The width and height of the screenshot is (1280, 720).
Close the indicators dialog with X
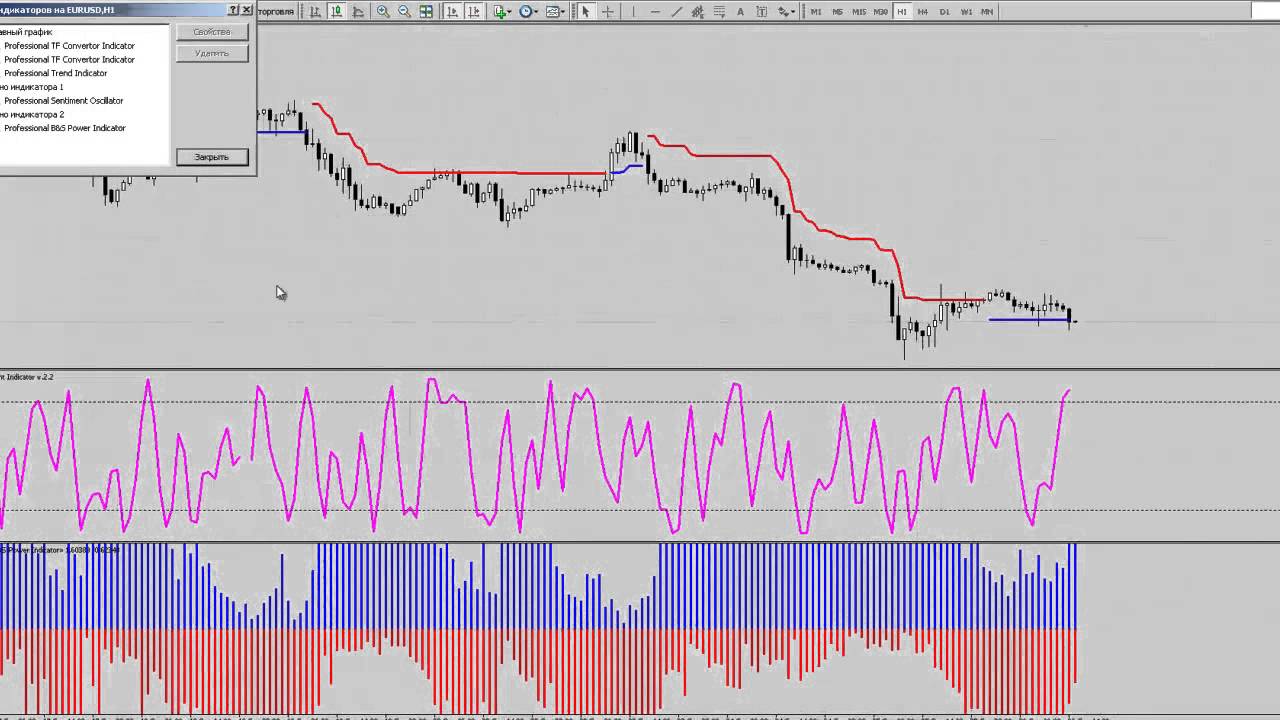[247, 10]
